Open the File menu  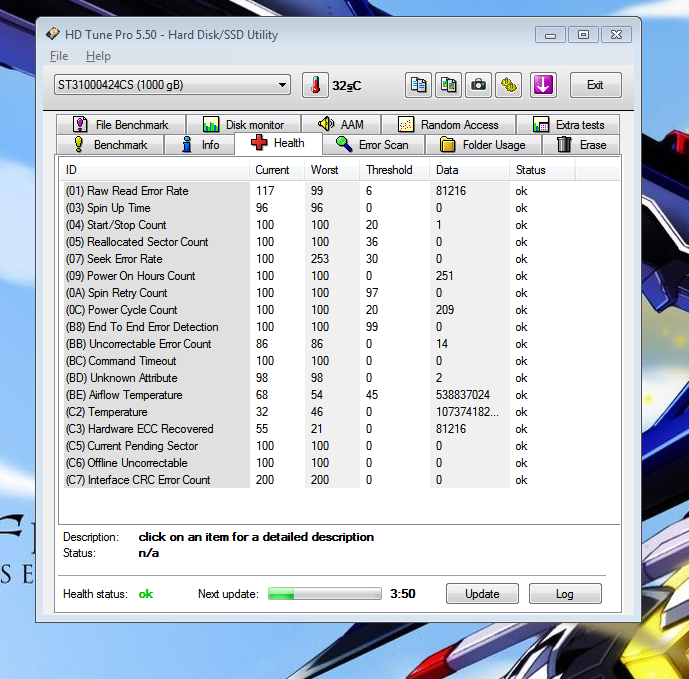coord(59,56)
